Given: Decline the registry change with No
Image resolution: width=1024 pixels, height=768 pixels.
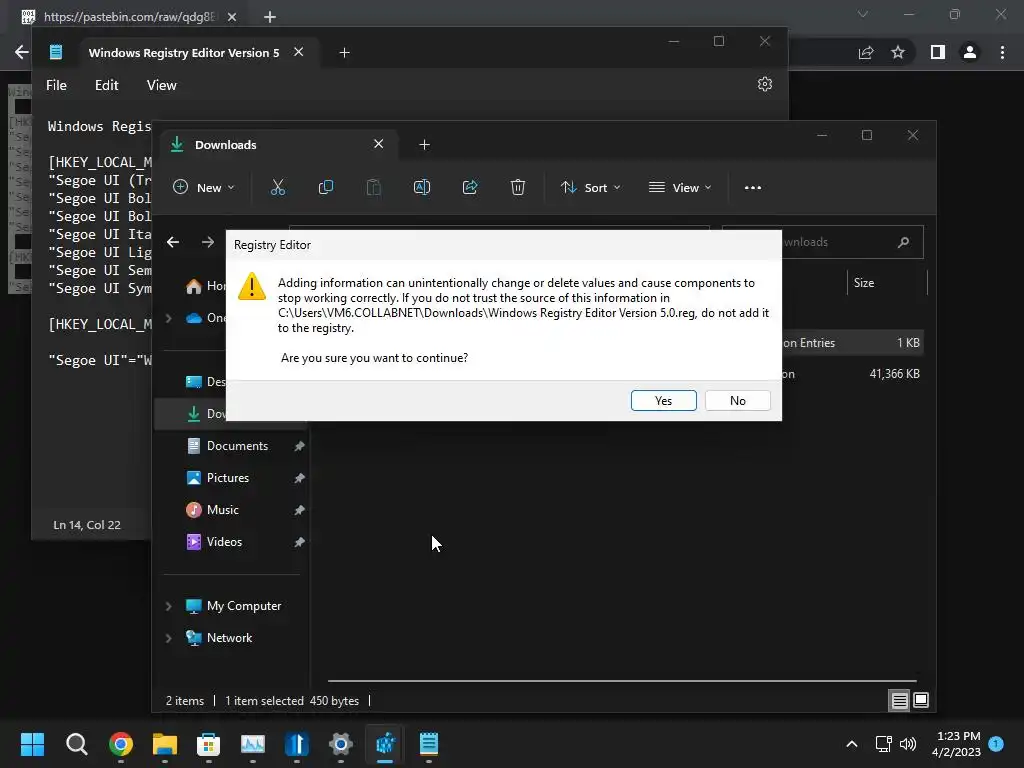Looking at the screenshot, I should click(x=737, y=400).
